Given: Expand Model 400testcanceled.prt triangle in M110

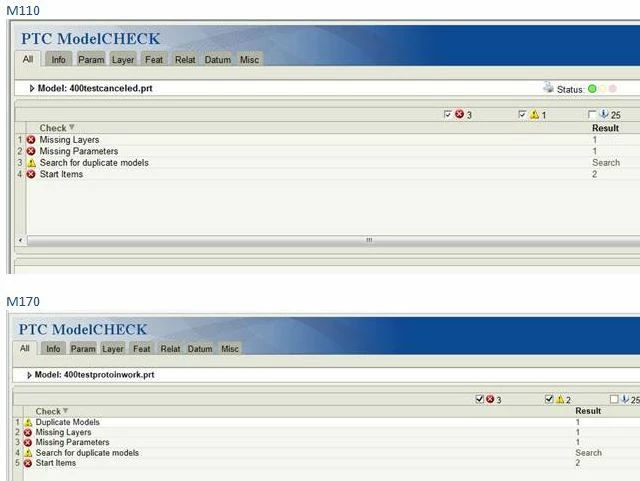Looking at the screenshot, I should (x=32, y=88).
